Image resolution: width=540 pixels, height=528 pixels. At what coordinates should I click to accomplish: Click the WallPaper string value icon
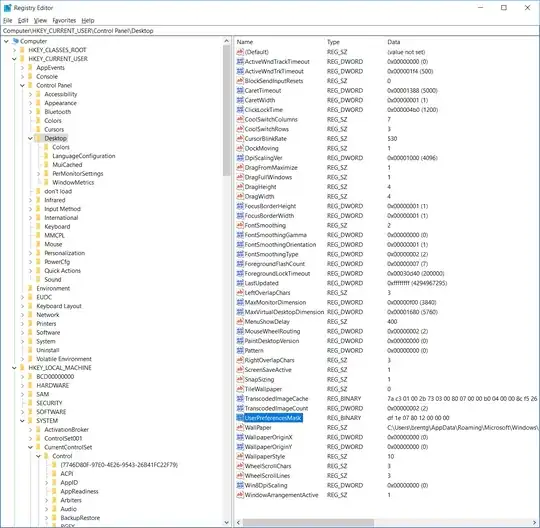tap(240, 427)
